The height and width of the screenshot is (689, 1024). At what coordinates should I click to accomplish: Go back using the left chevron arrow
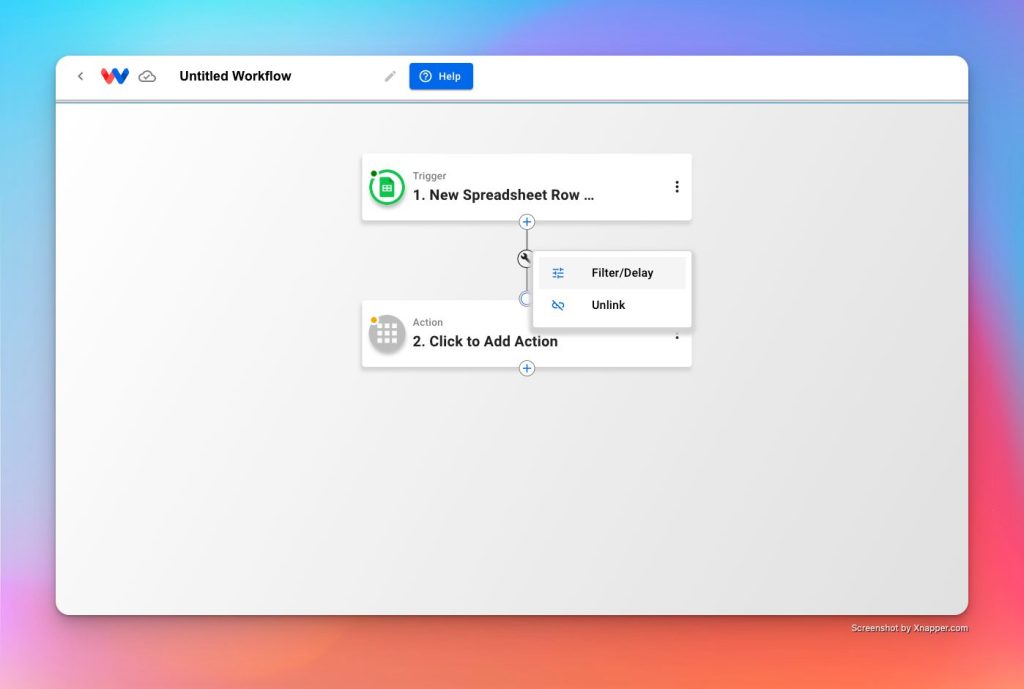click(80, 76)
